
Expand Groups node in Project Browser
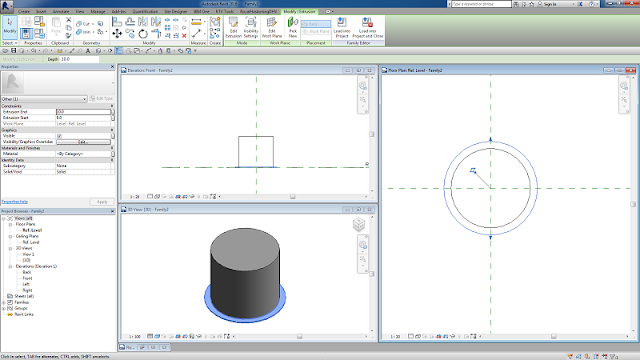point(4,309)
